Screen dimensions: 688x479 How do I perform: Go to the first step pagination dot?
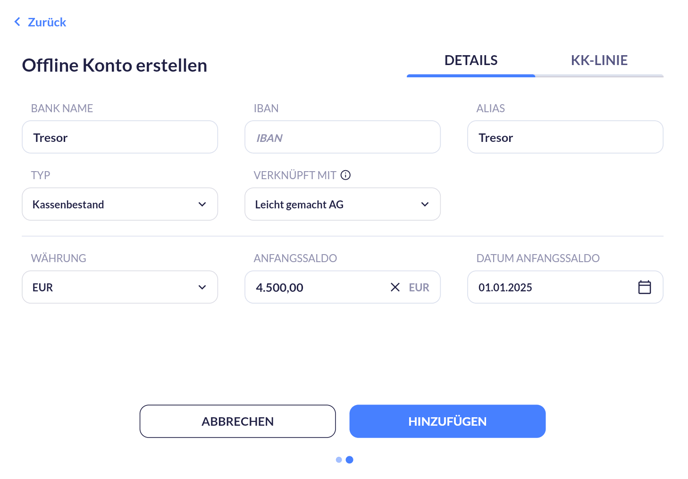point(339,460)
